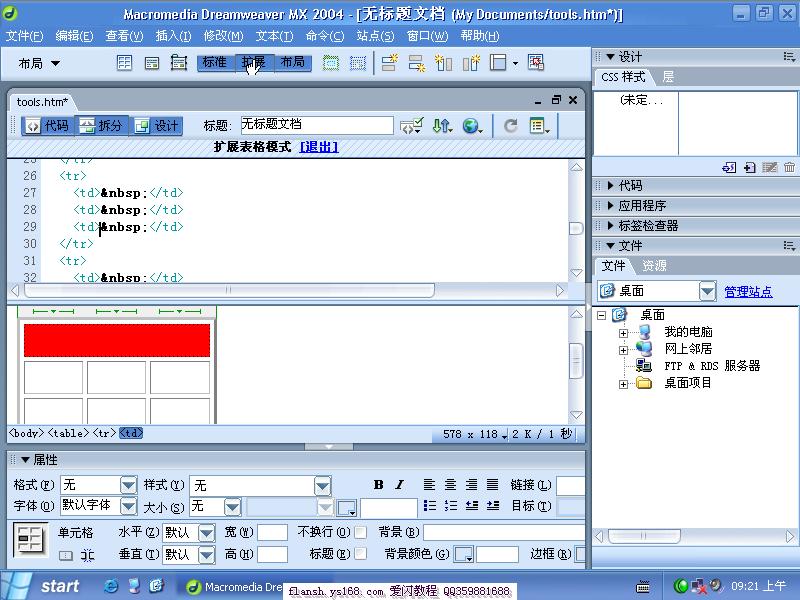Select the Draw Layer tool

[179, 63]
